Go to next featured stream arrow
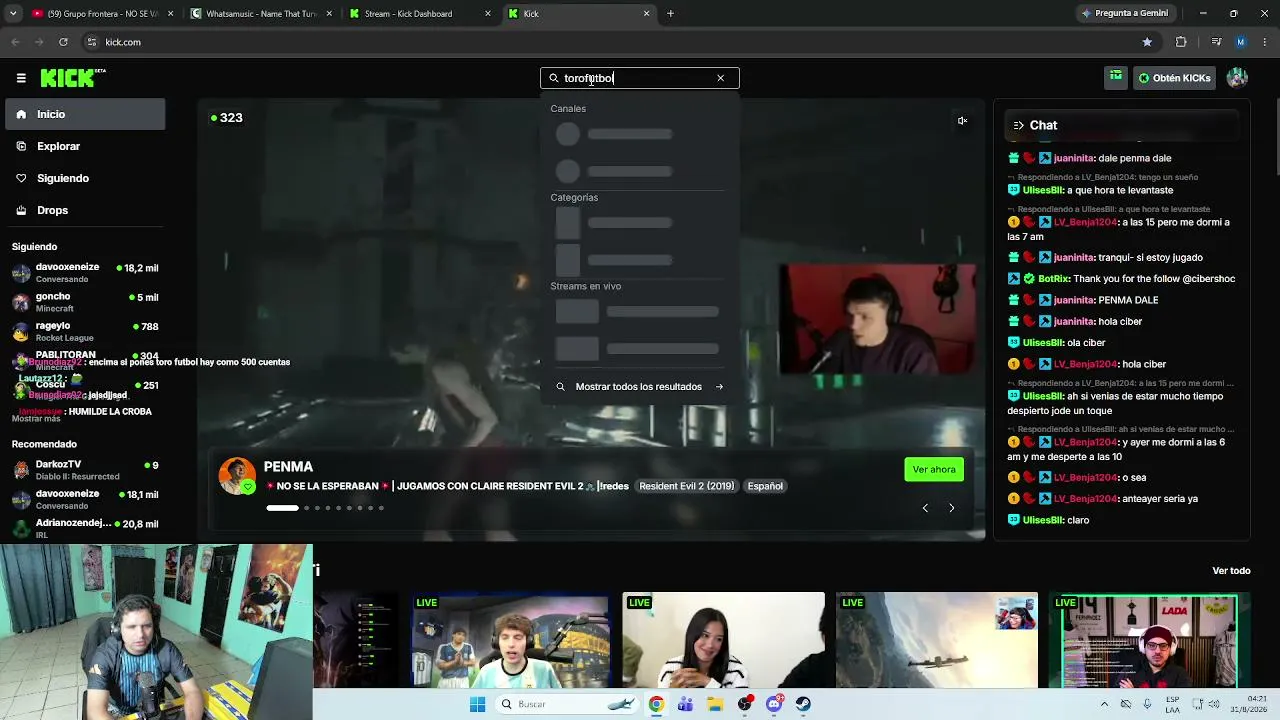 coord(951,508)
